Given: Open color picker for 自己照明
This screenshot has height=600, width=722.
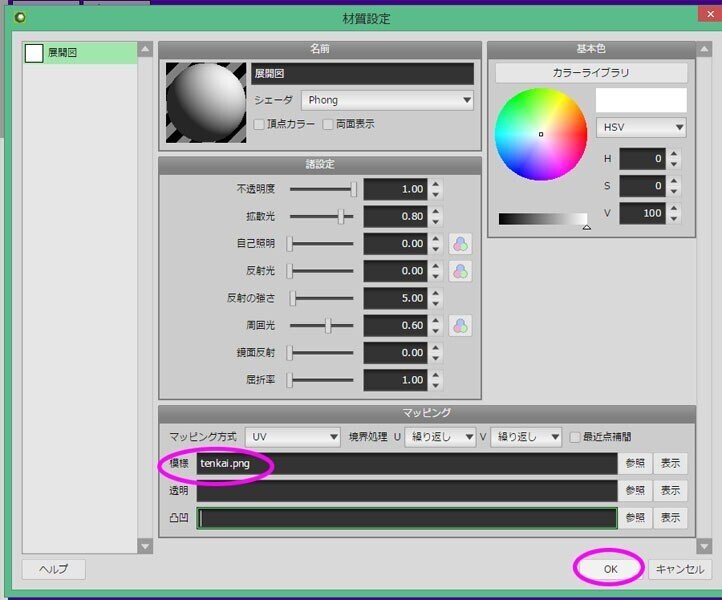Looking at the screenshot, I should click(460, 244).
